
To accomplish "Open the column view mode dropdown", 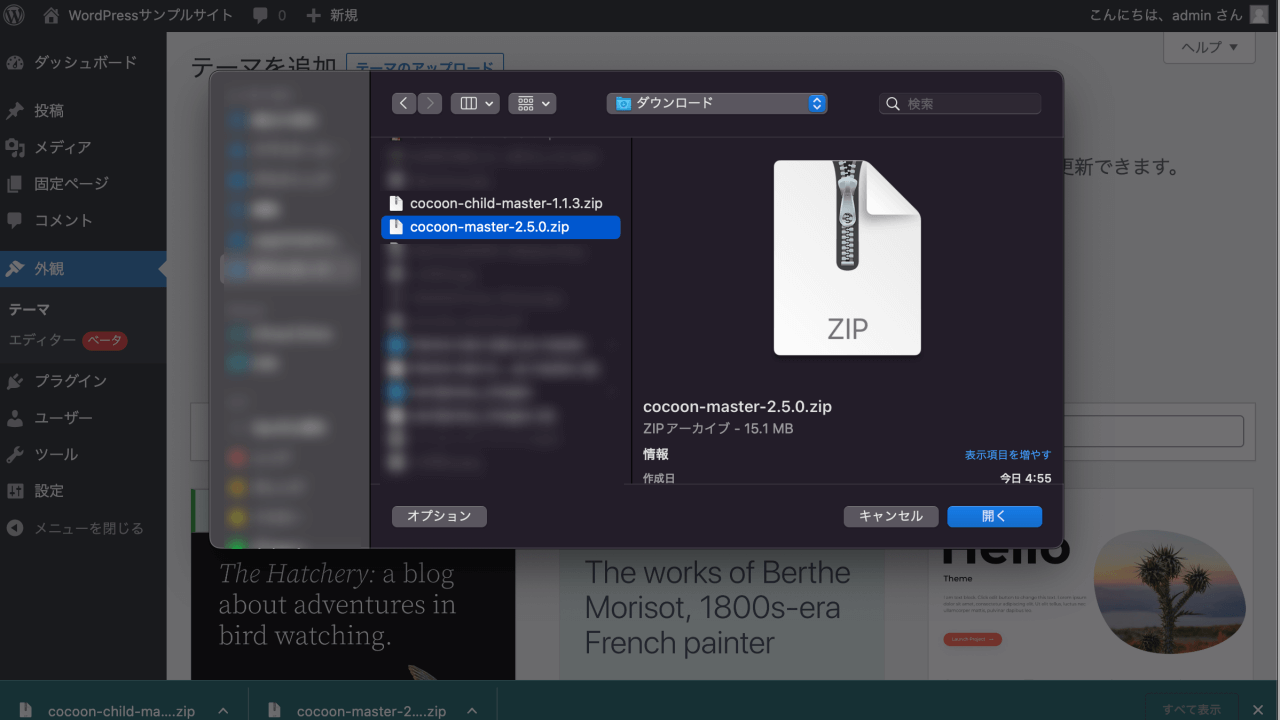I will click(475, 103).
